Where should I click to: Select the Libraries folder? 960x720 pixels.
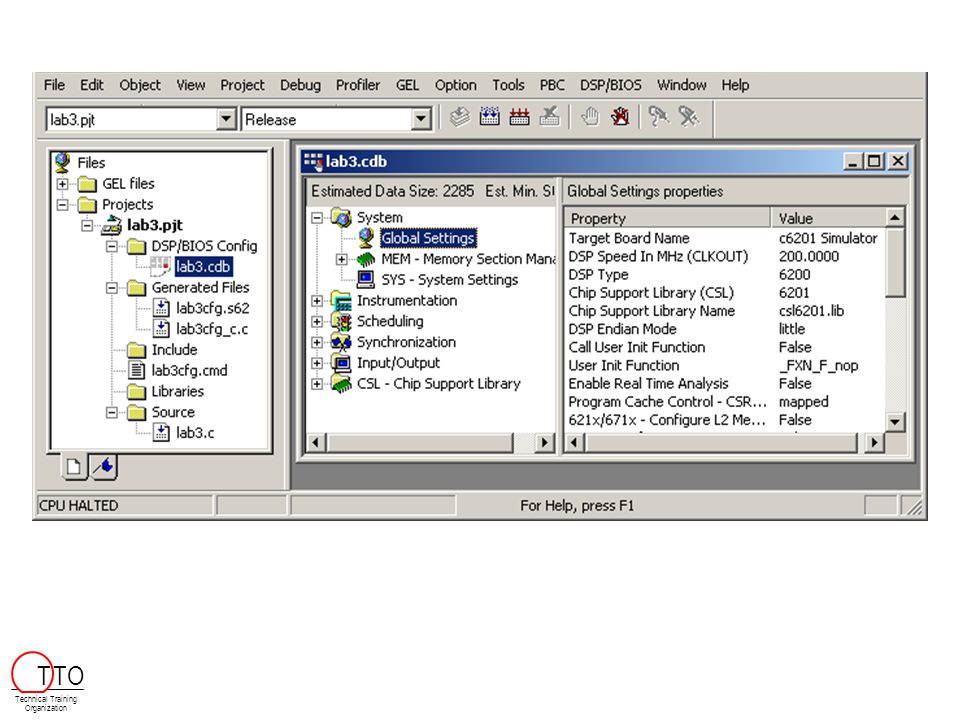click(178, 391)
